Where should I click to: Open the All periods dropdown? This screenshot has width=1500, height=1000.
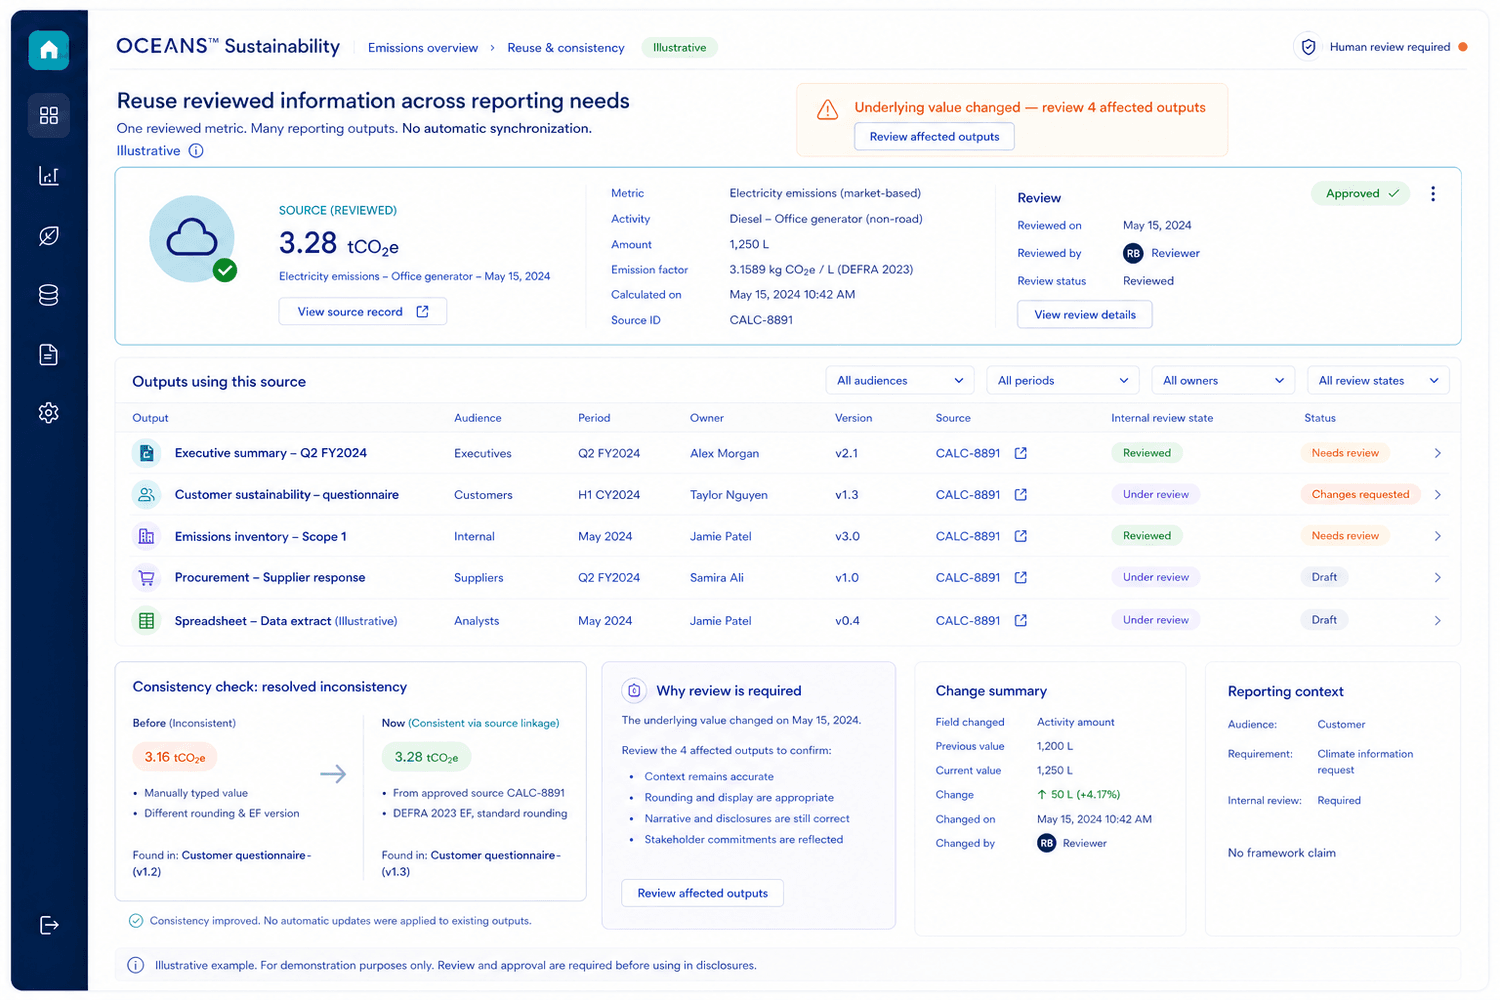pos(1063,380)
